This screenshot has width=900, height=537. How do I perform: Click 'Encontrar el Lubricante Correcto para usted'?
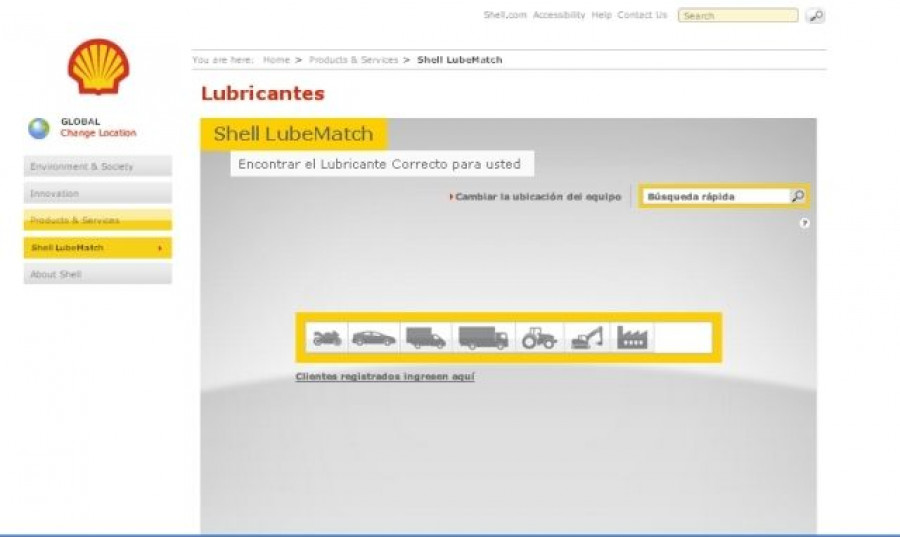pos(379,164)
